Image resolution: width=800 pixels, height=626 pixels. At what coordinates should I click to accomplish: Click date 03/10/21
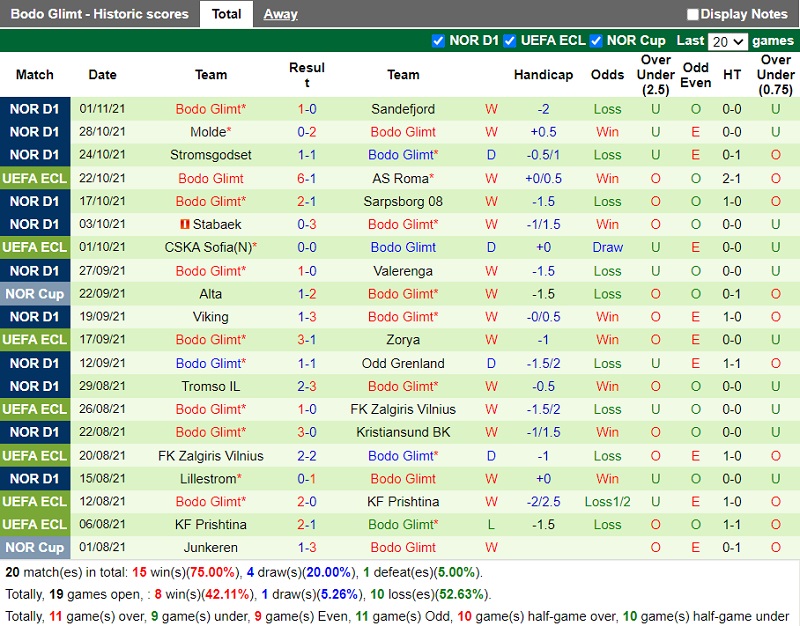(x=102, y=224)
